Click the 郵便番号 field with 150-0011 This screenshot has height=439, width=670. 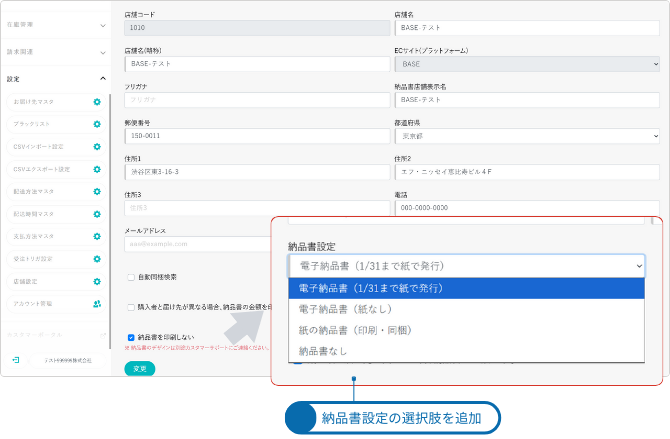pyautogui.click(x=257, y=136)
